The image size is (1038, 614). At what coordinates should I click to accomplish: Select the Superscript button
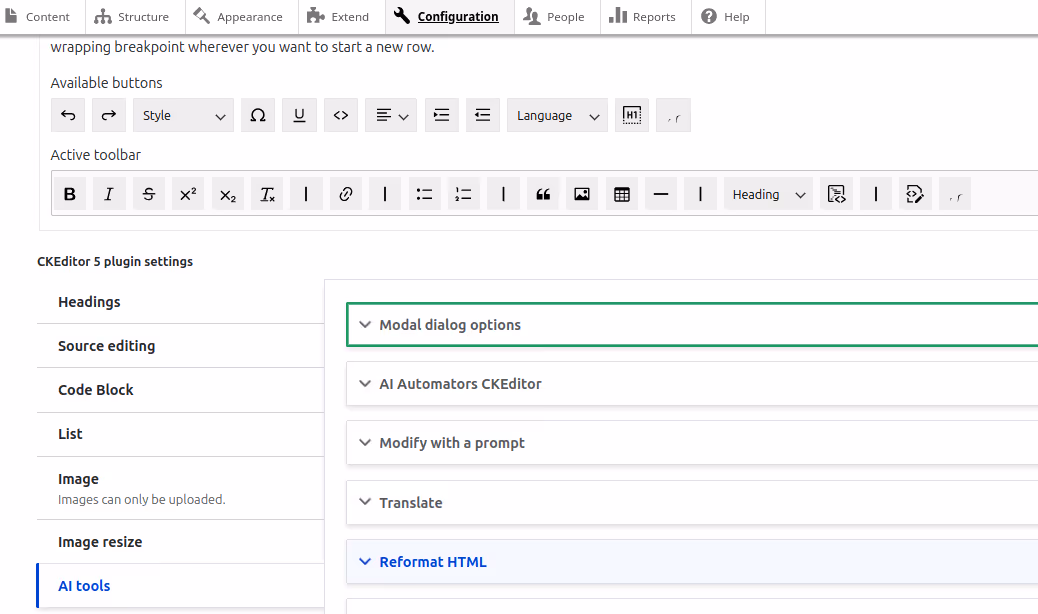[x=188, y=194]
